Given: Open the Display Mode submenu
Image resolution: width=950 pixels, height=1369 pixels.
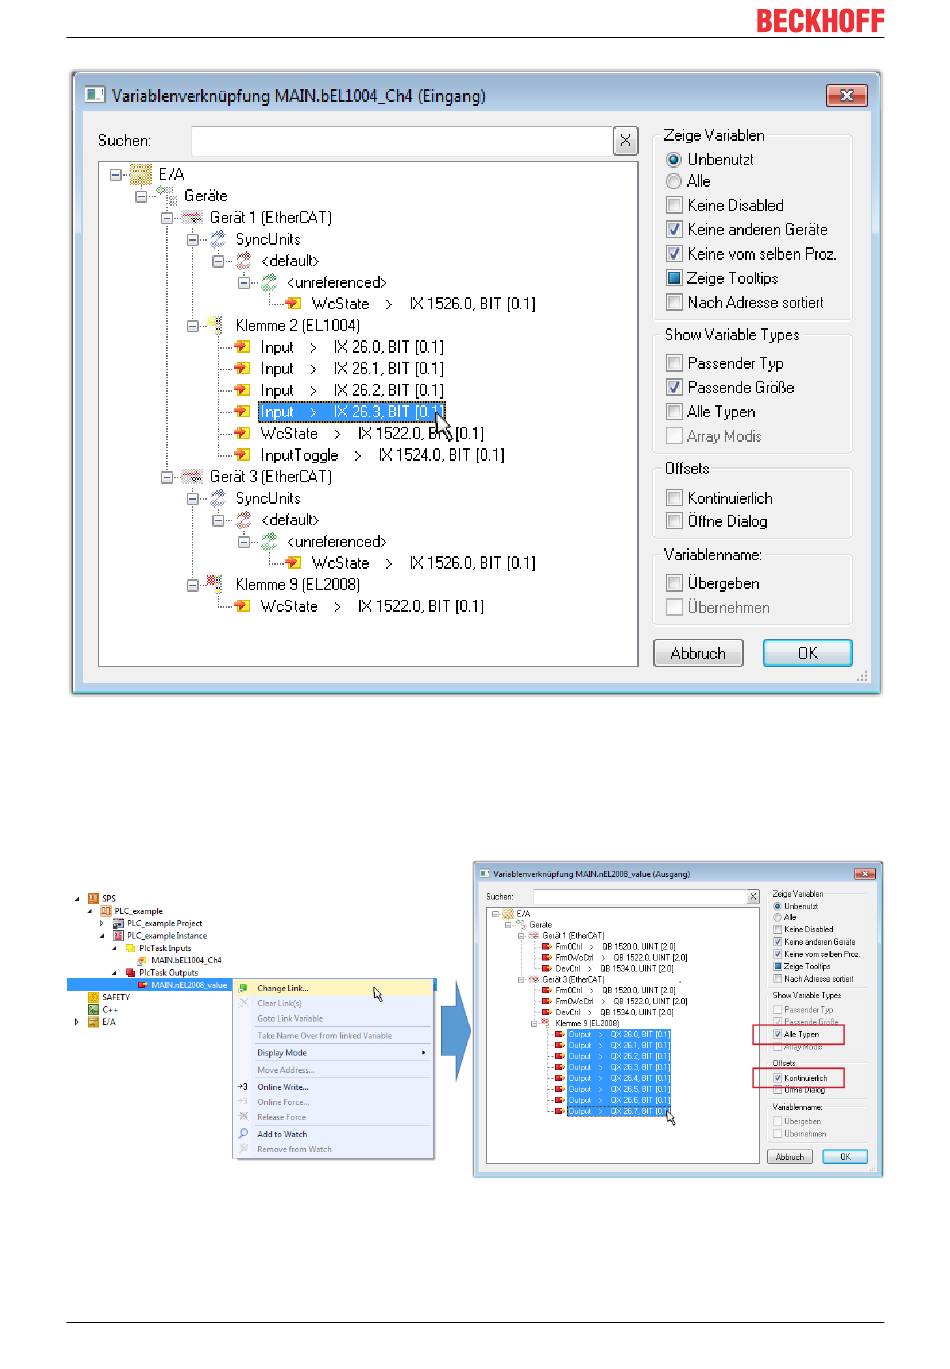Looking at the screenshot, I should (x=333, y=1053).
